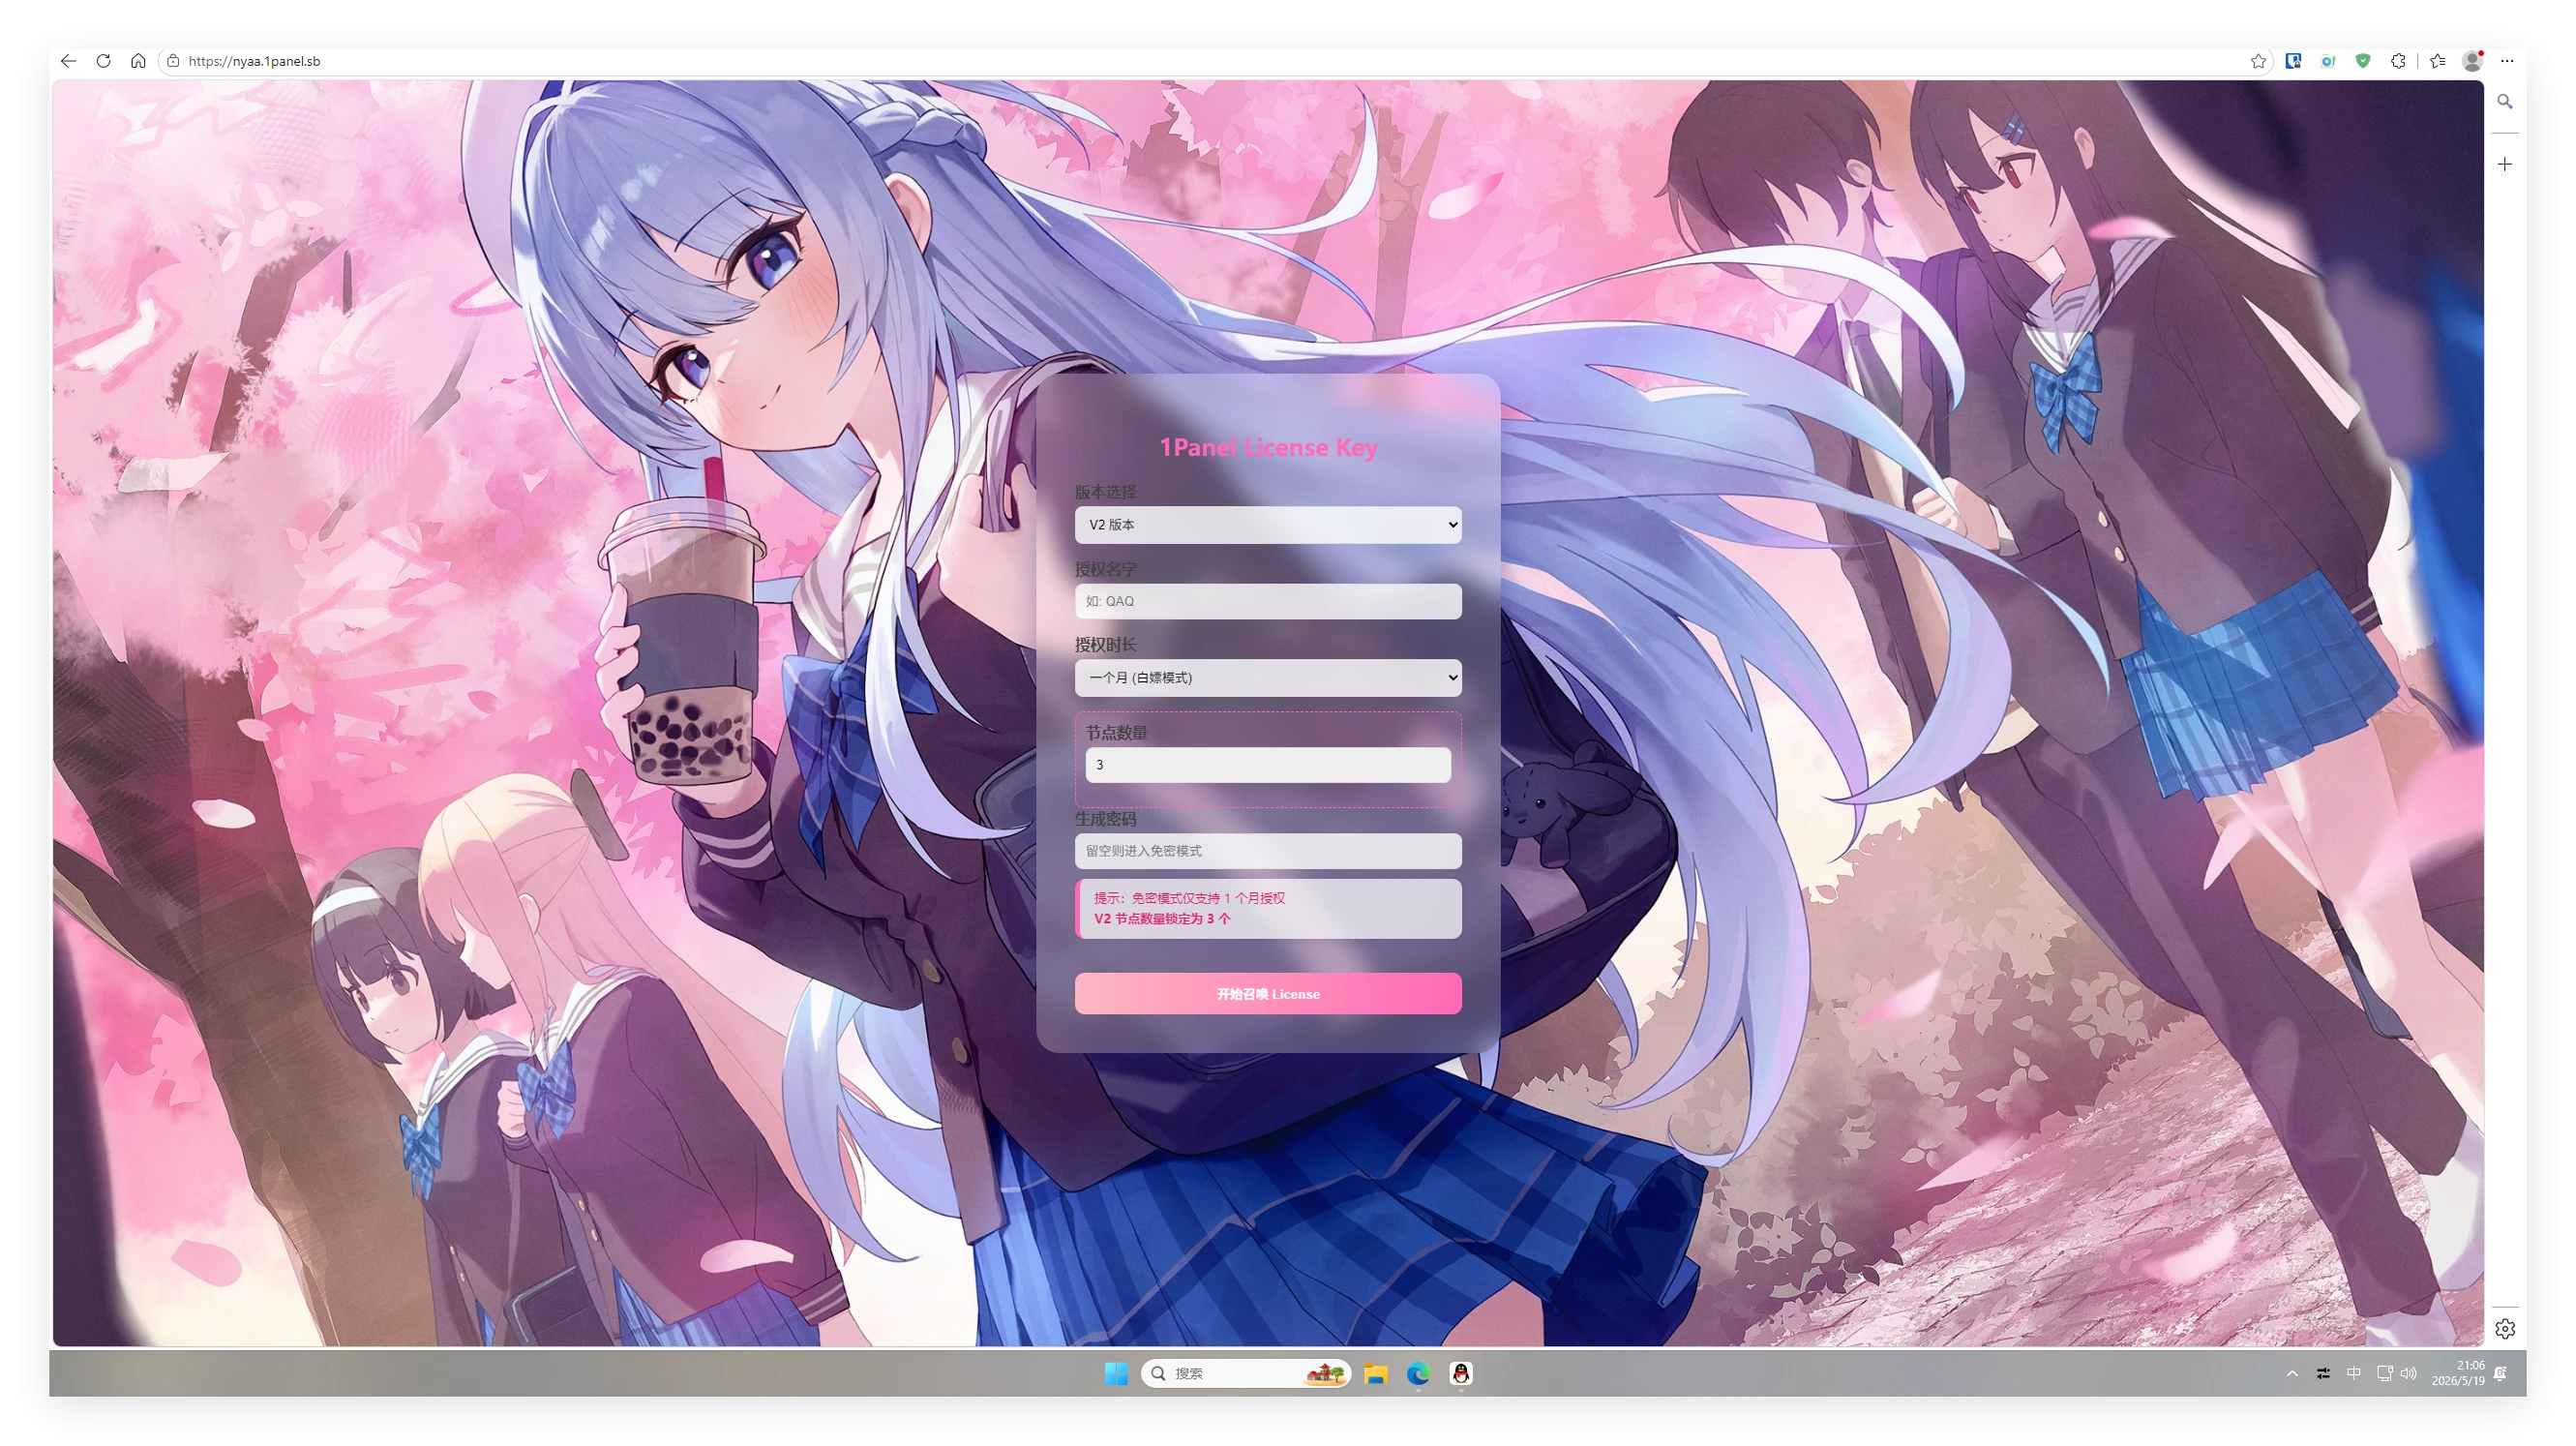Click the 开始召唤 License button
Viewport: 2576px width, 1446px height.
pyautogui.click(x=1268, y=994)
